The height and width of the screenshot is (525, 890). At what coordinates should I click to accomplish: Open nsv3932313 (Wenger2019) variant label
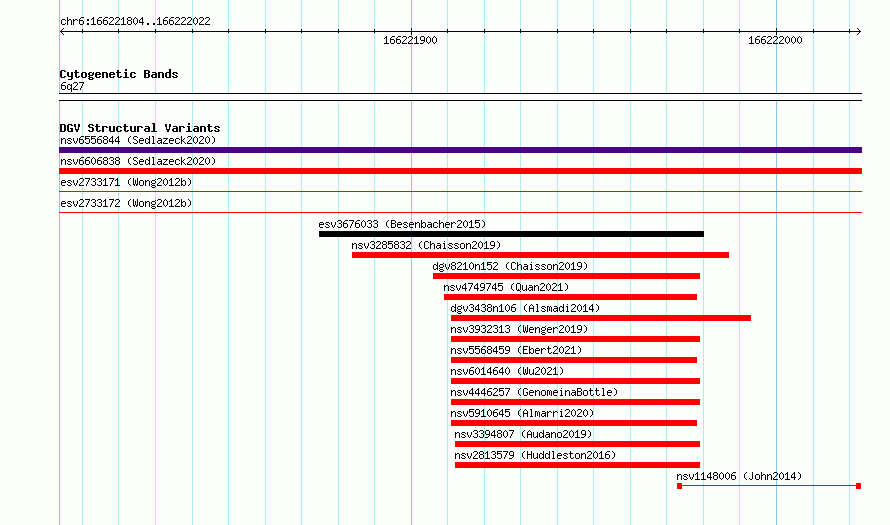point(519,329)
